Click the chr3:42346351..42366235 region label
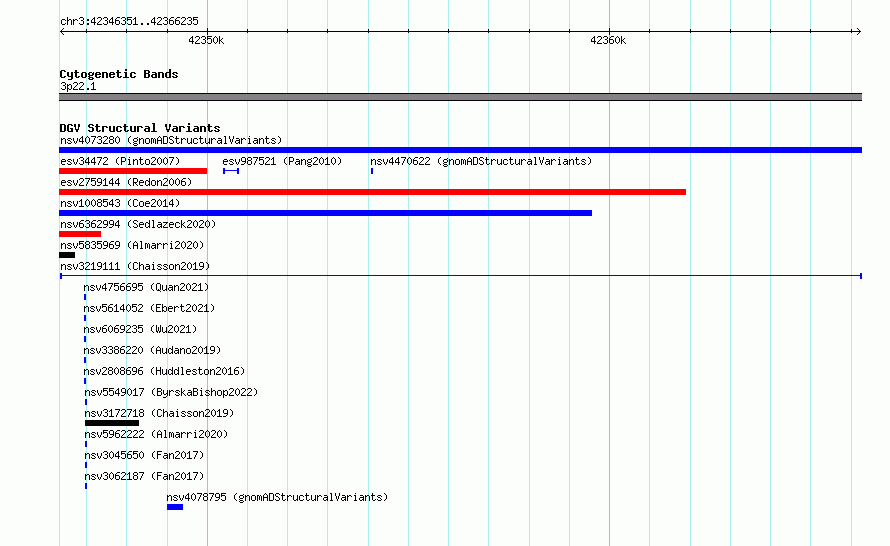This screenshot has width=890, height=546. 129,22
